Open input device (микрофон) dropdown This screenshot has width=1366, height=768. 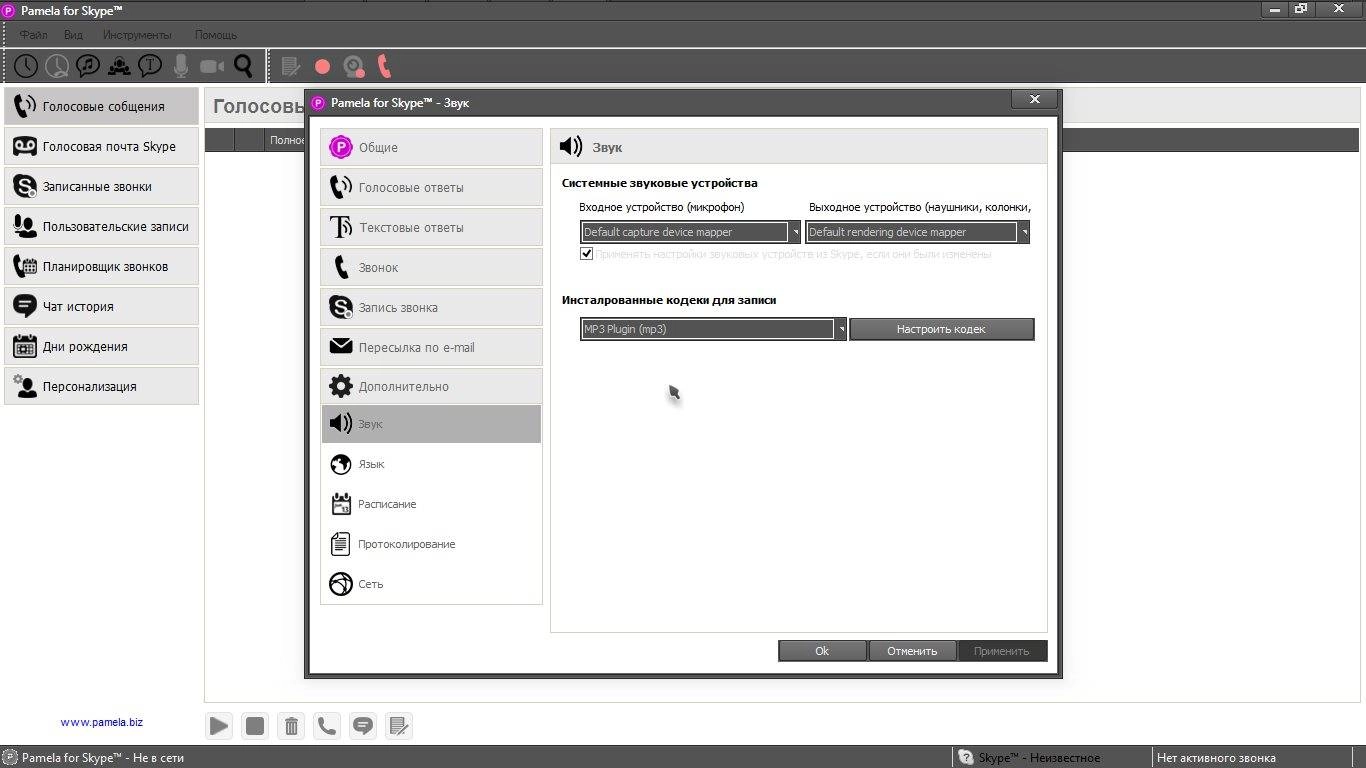(690, 232)
